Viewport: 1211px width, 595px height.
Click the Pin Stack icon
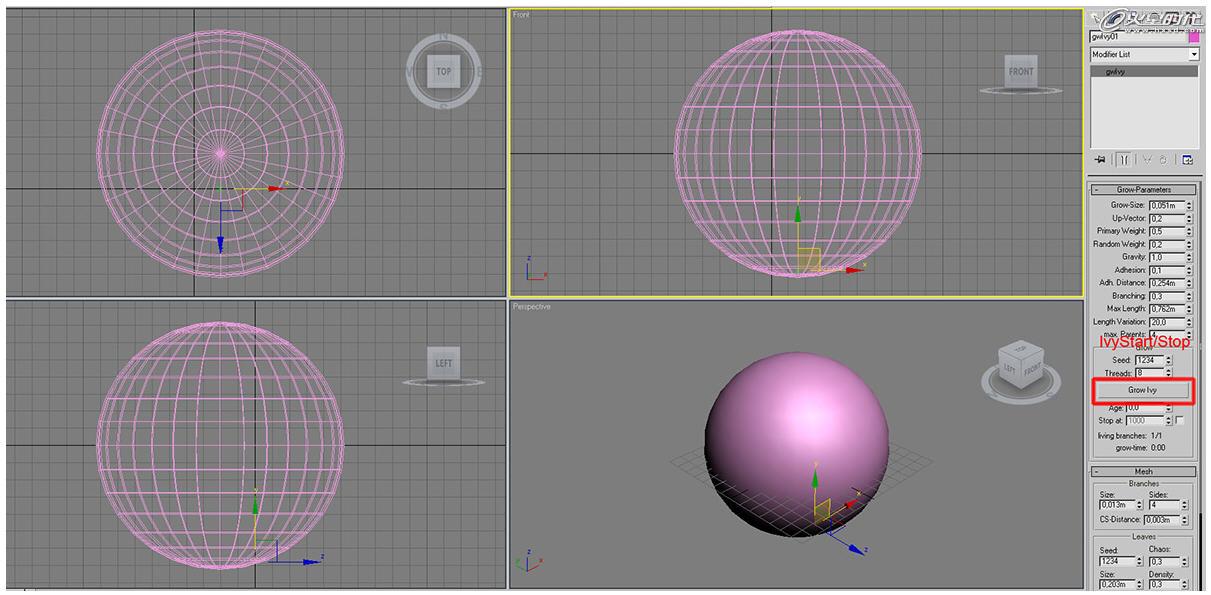[x=1099, y=160]
